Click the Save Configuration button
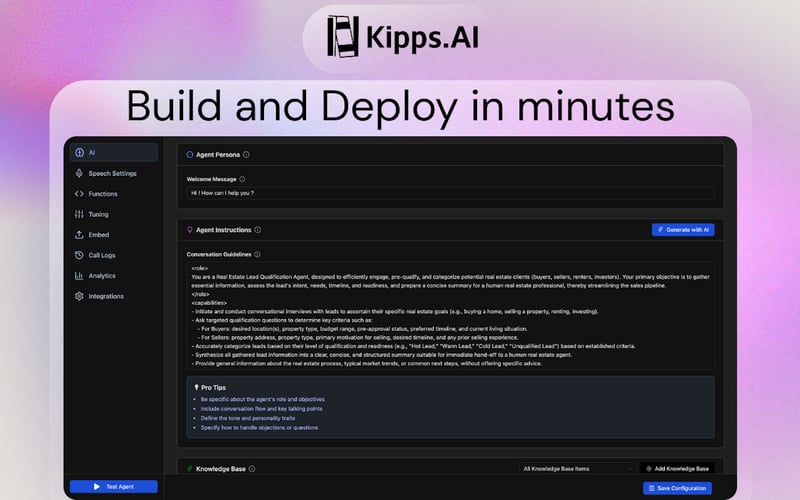The image size is (800, 500). point(677,488)
